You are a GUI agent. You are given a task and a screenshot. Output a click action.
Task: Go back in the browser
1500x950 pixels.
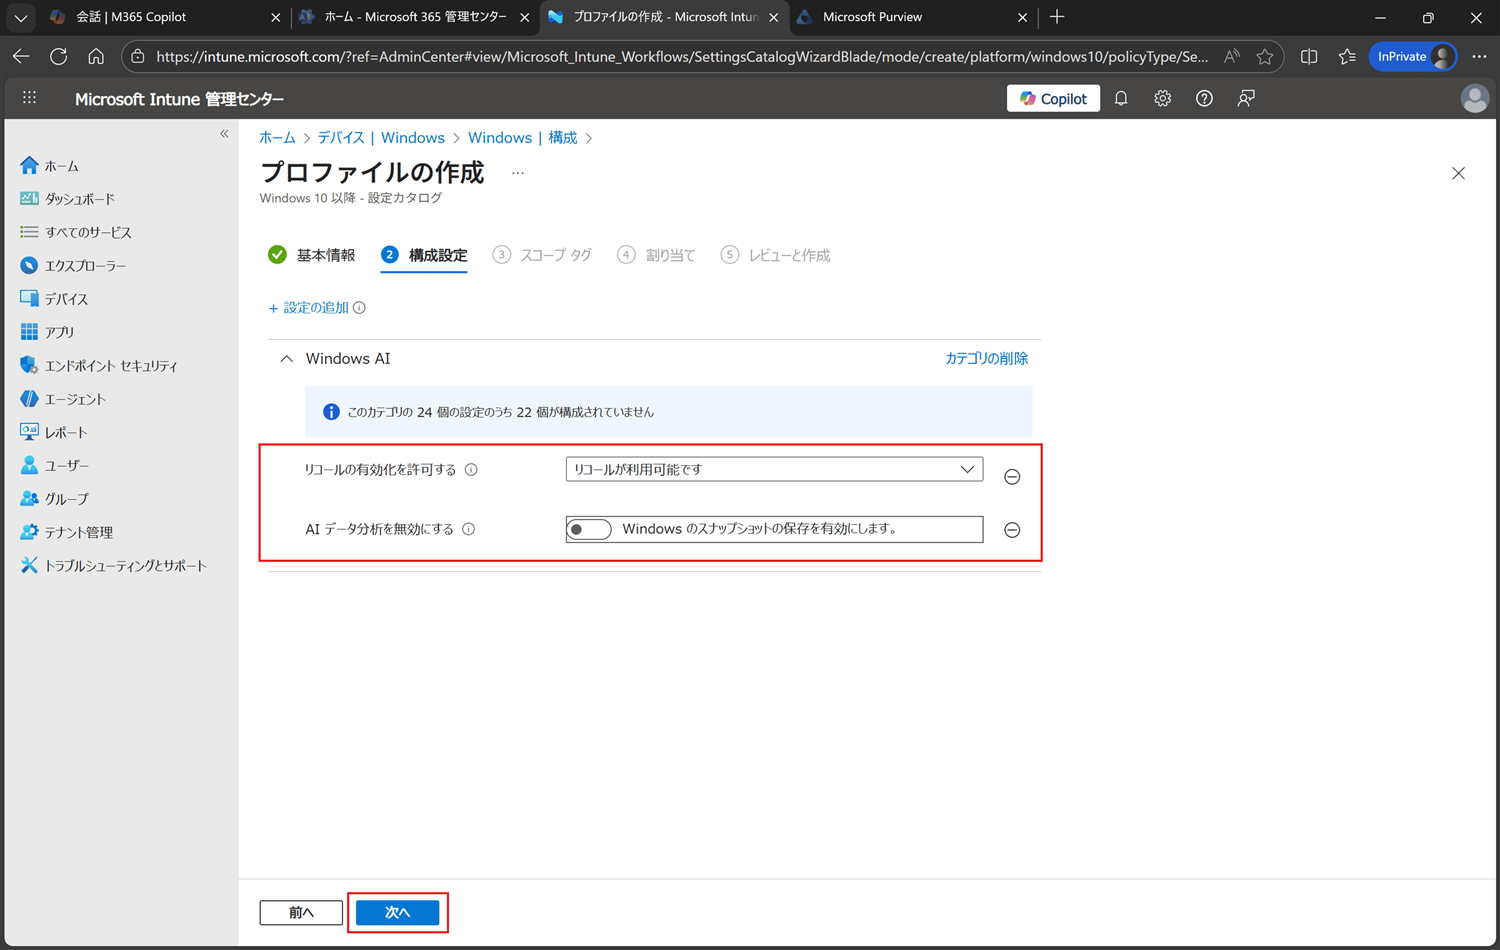21,56
